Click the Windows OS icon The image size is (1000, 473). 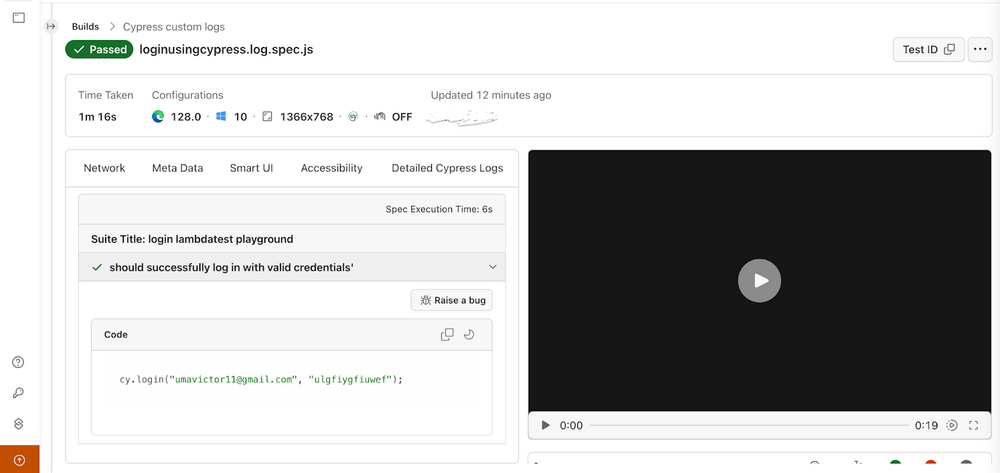pyautogui.click(x=221, y=117)
